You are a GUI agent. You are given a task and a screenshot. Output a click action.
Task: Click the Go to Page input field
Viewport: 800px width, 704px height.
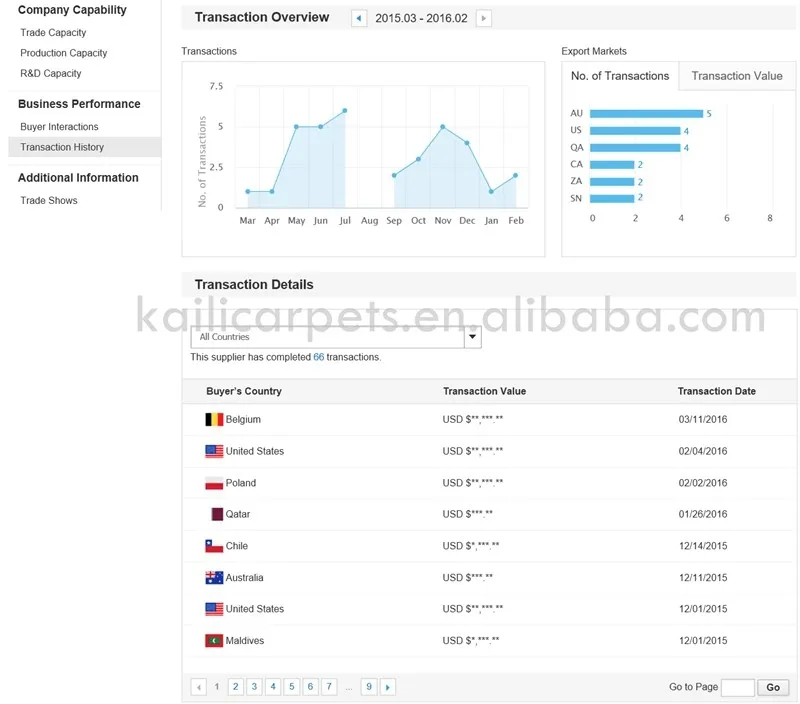coord(738,687)
